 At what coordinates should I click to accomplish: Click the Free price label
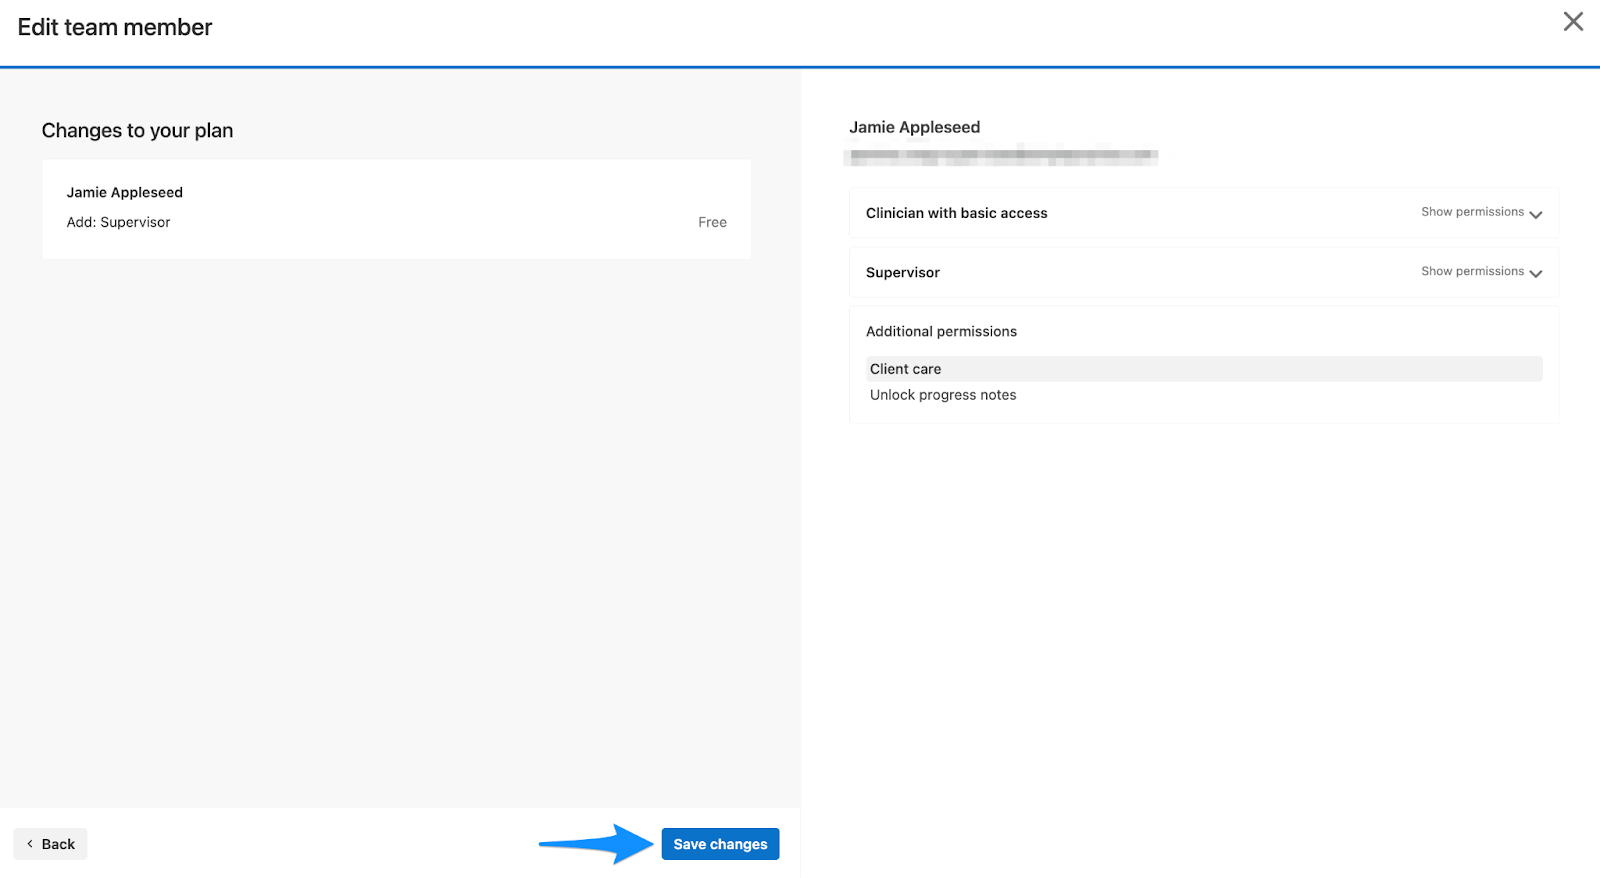click(712, 222)
